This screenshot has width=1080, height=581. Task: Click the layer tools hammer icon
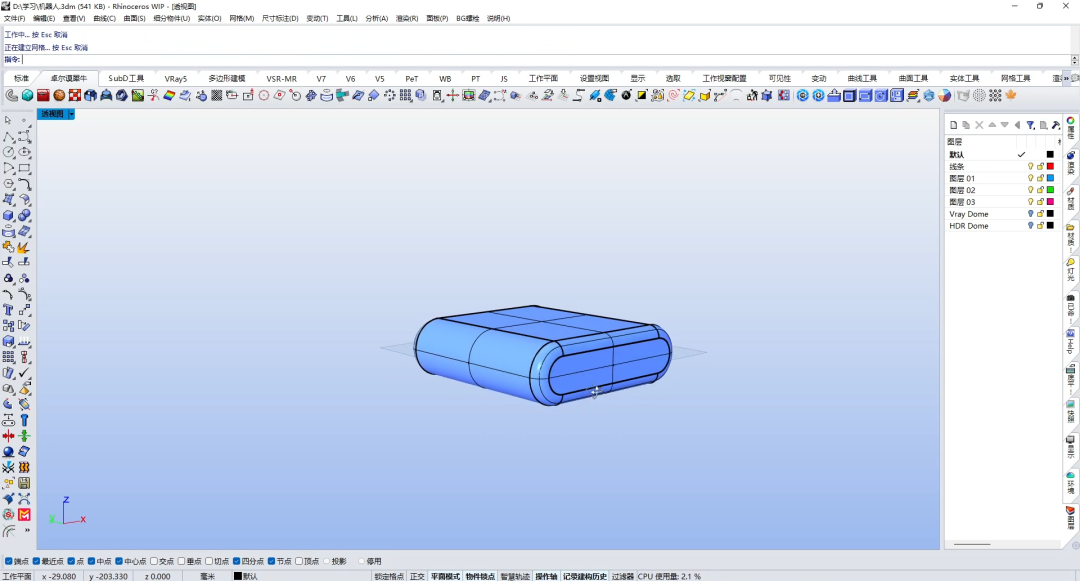coord(1055,125)
